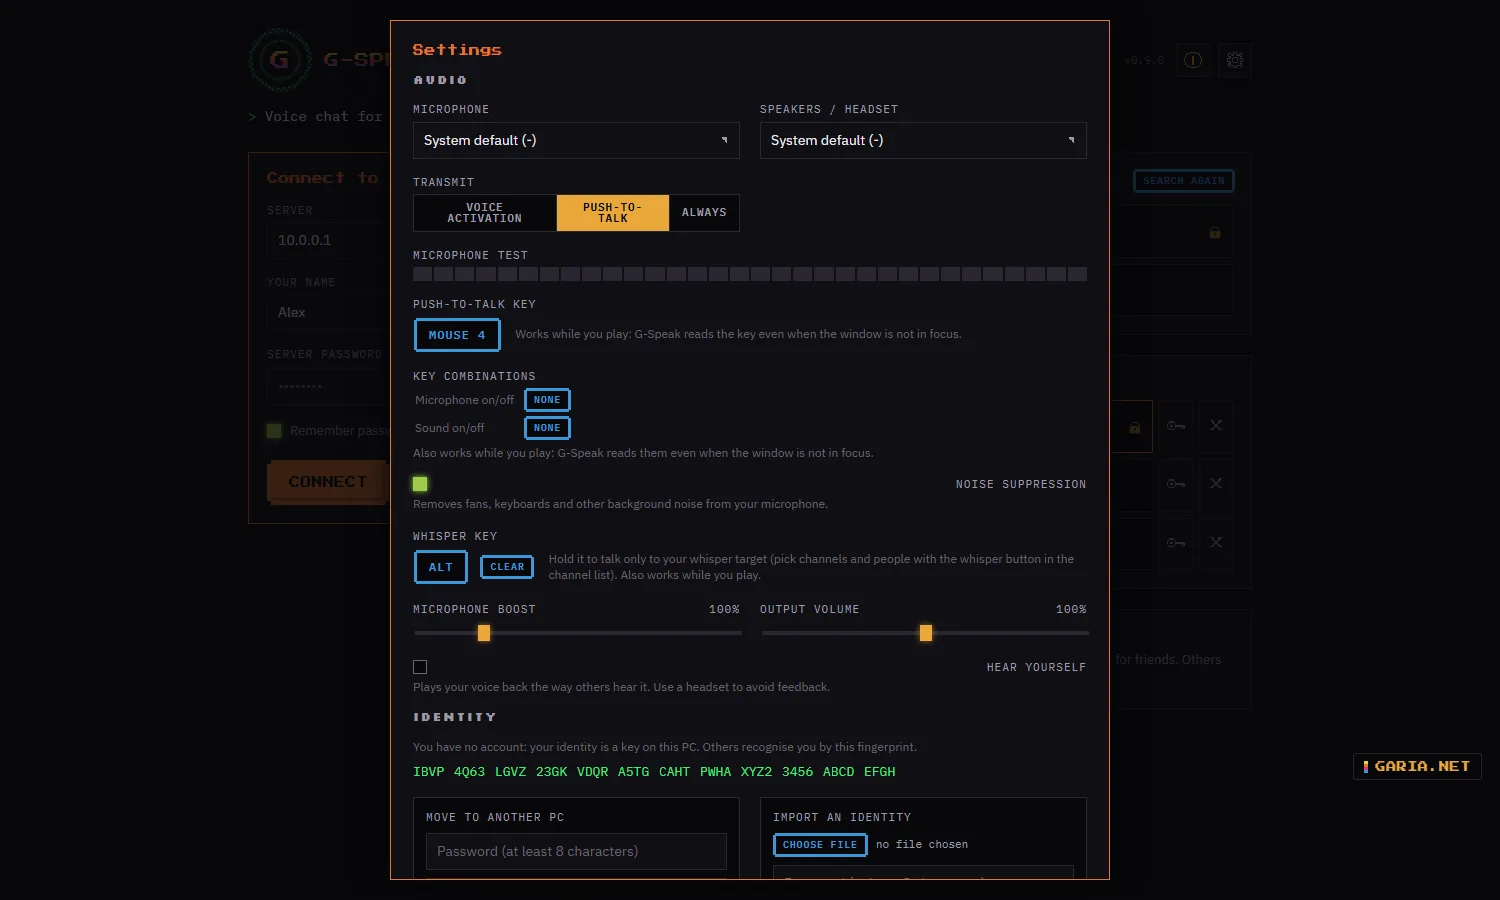Click the IBVP fingerprint code block
Viewport: 1500px width, 900px height.
pos(429,772)
